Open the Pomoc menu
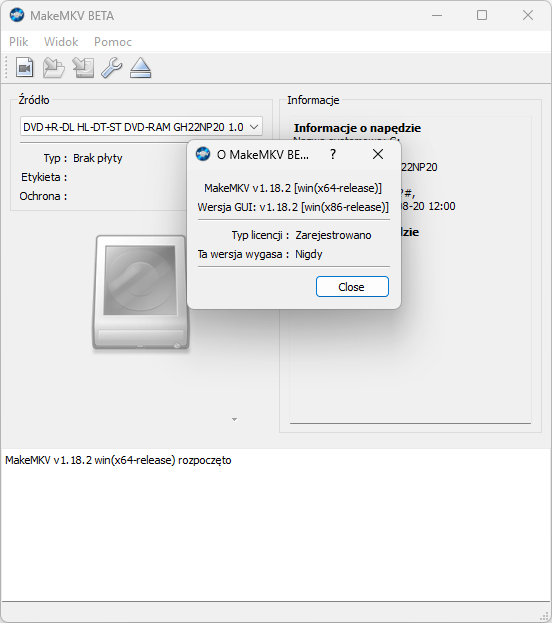This screenshot has height=623, width=552. [113, 42]
